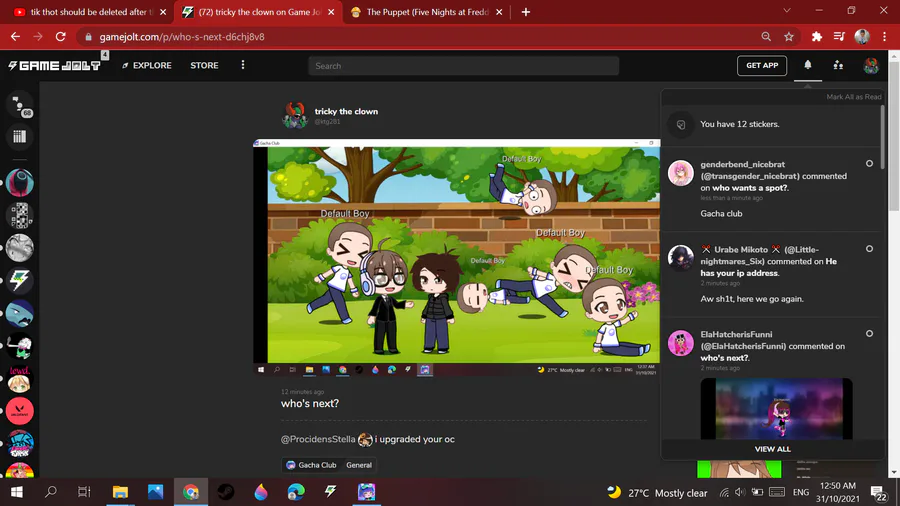
Task: Open genderbend_nicebrat's avatar
Action: coord(681,173)
